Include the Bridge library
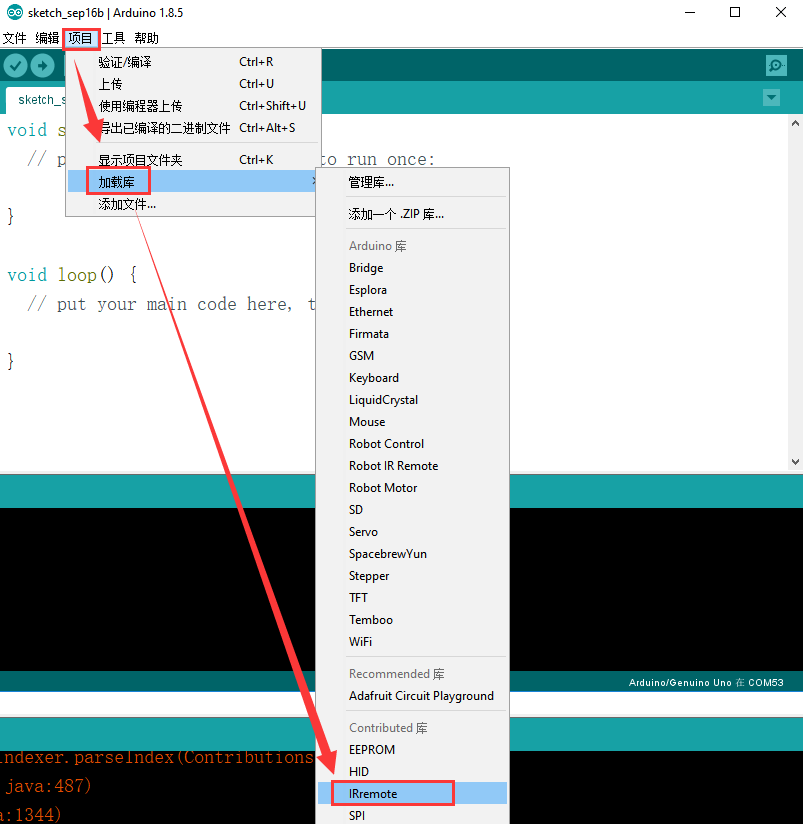Viewport: 803px width, 824px height. pyautogui.click(x=413, y=268)
